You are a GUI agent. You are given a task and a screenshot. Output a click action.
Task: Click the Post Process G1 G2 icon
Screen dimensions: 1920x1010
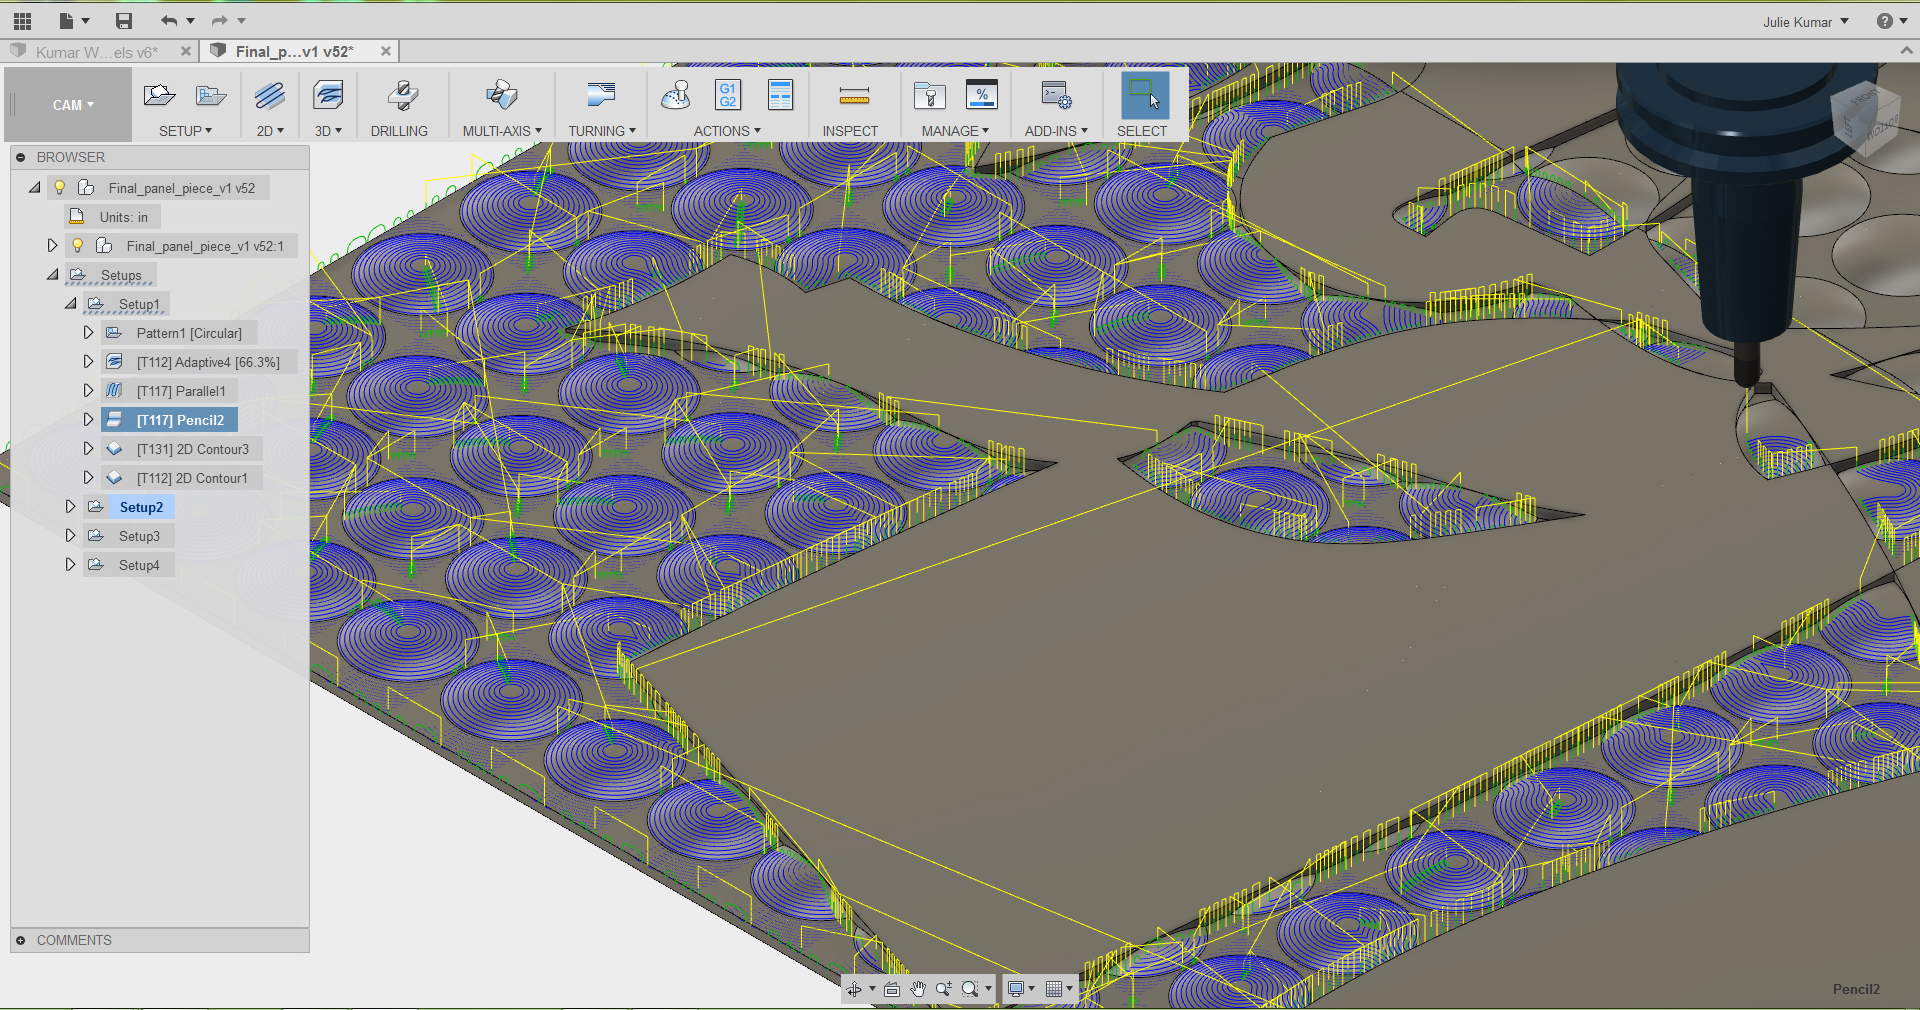point(728,96)
